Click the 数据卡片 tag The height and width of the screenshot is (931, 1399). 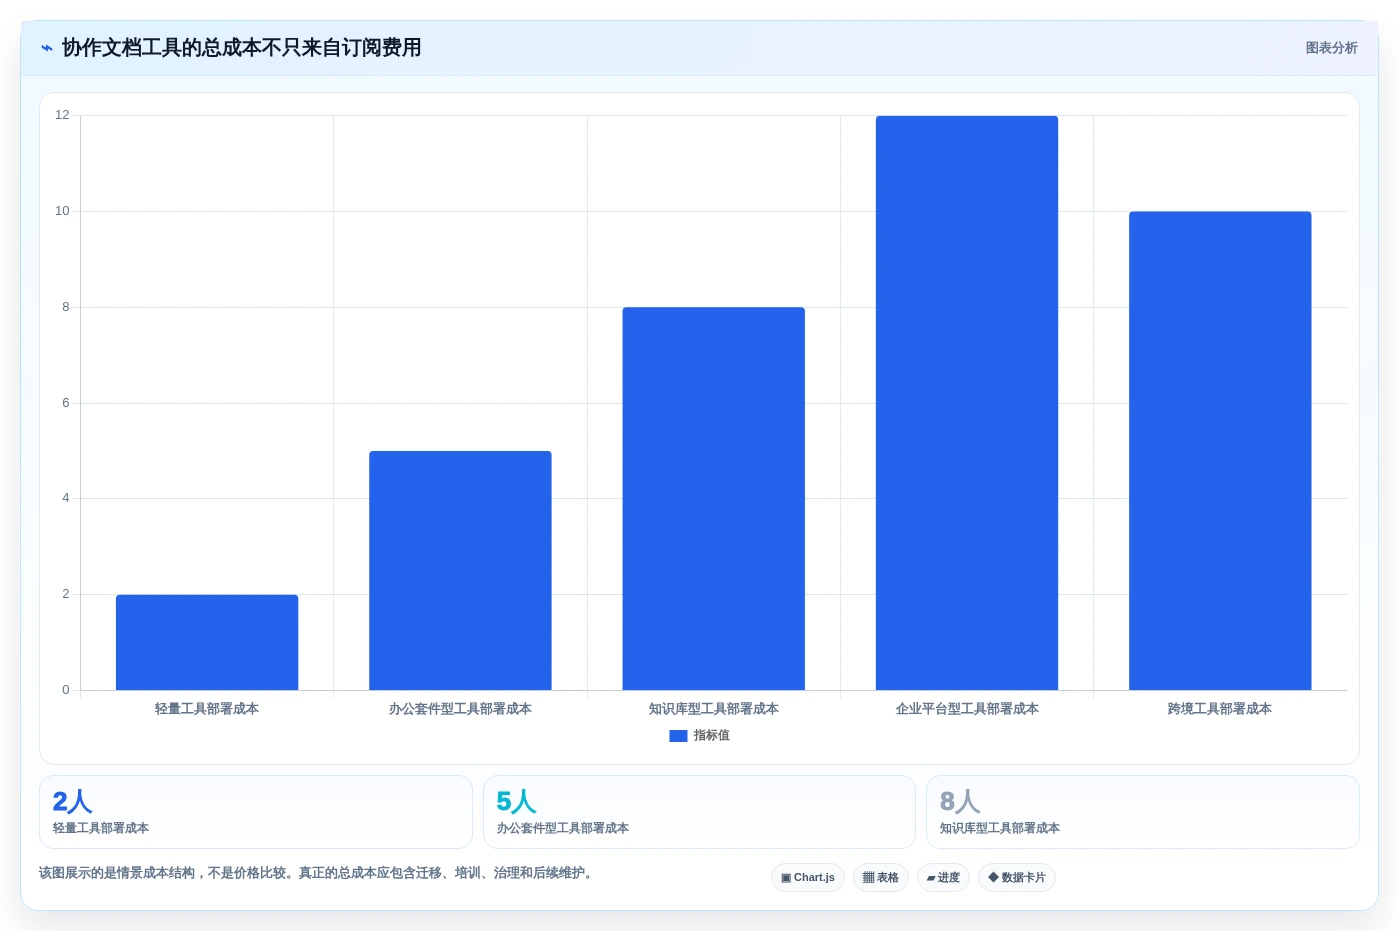[x=1017, y=878]
